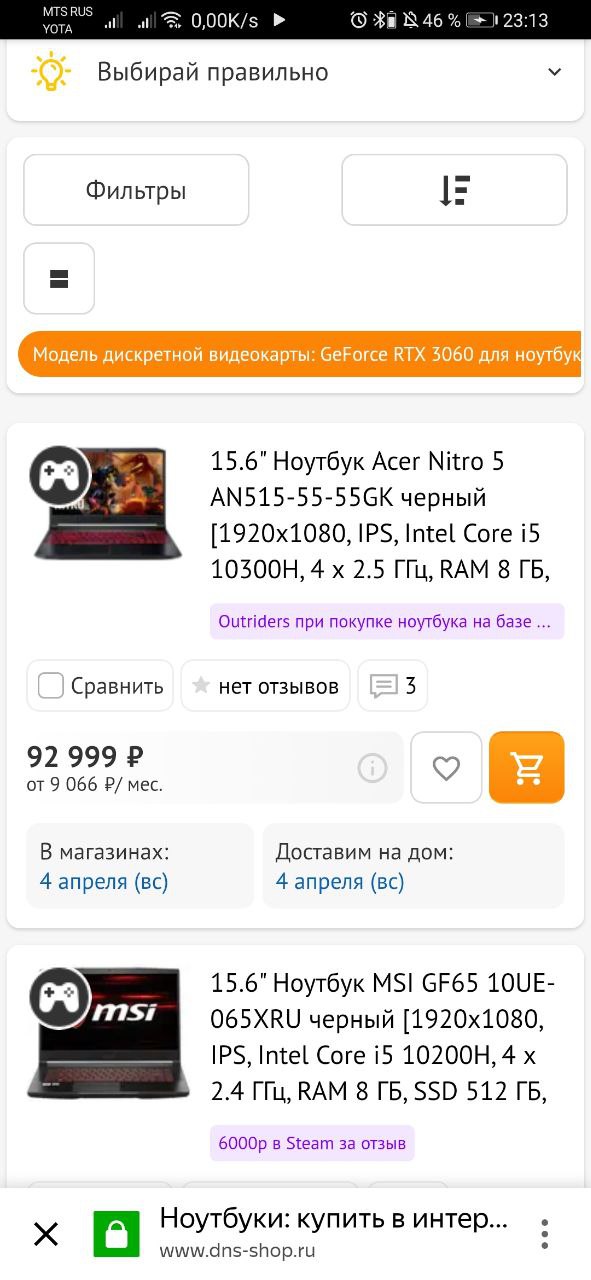Image resolution: width=591 pixels, height=1280 pixels.
Task: Open the Фильтры button
Action: pos(136,190)
